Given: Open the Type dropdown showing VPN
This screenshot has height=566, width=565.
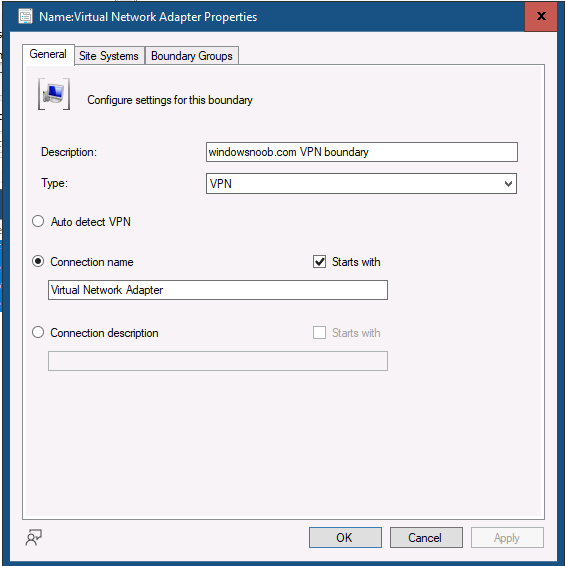Looking at the screenshot, I should (x=361, y=184).
